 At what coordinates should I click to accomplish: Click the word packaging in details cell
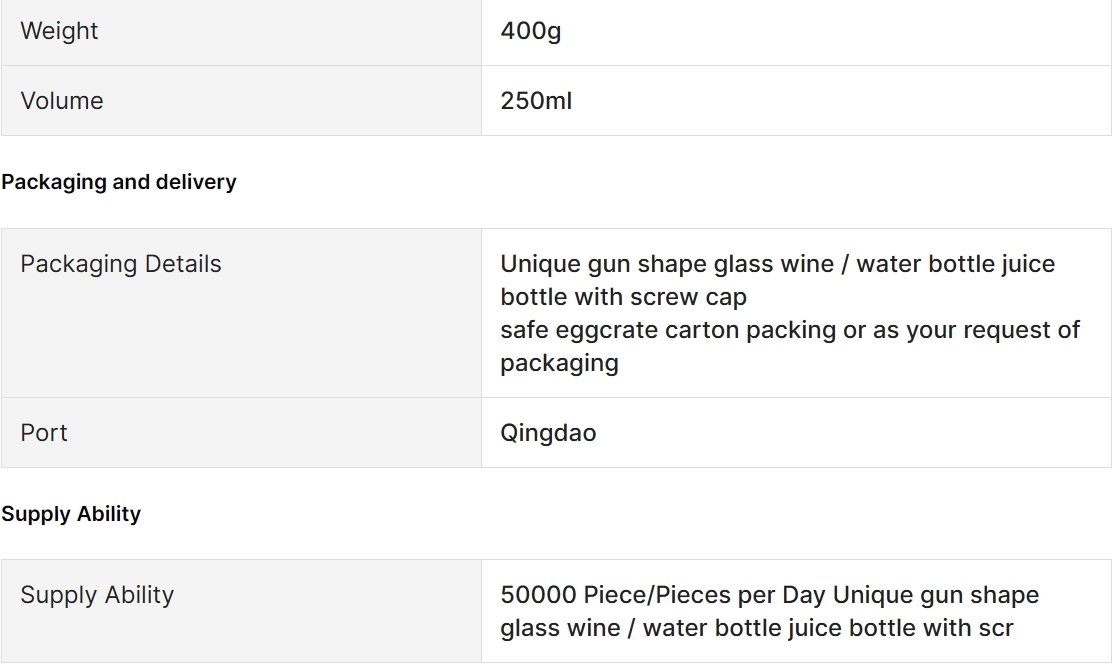559,363
